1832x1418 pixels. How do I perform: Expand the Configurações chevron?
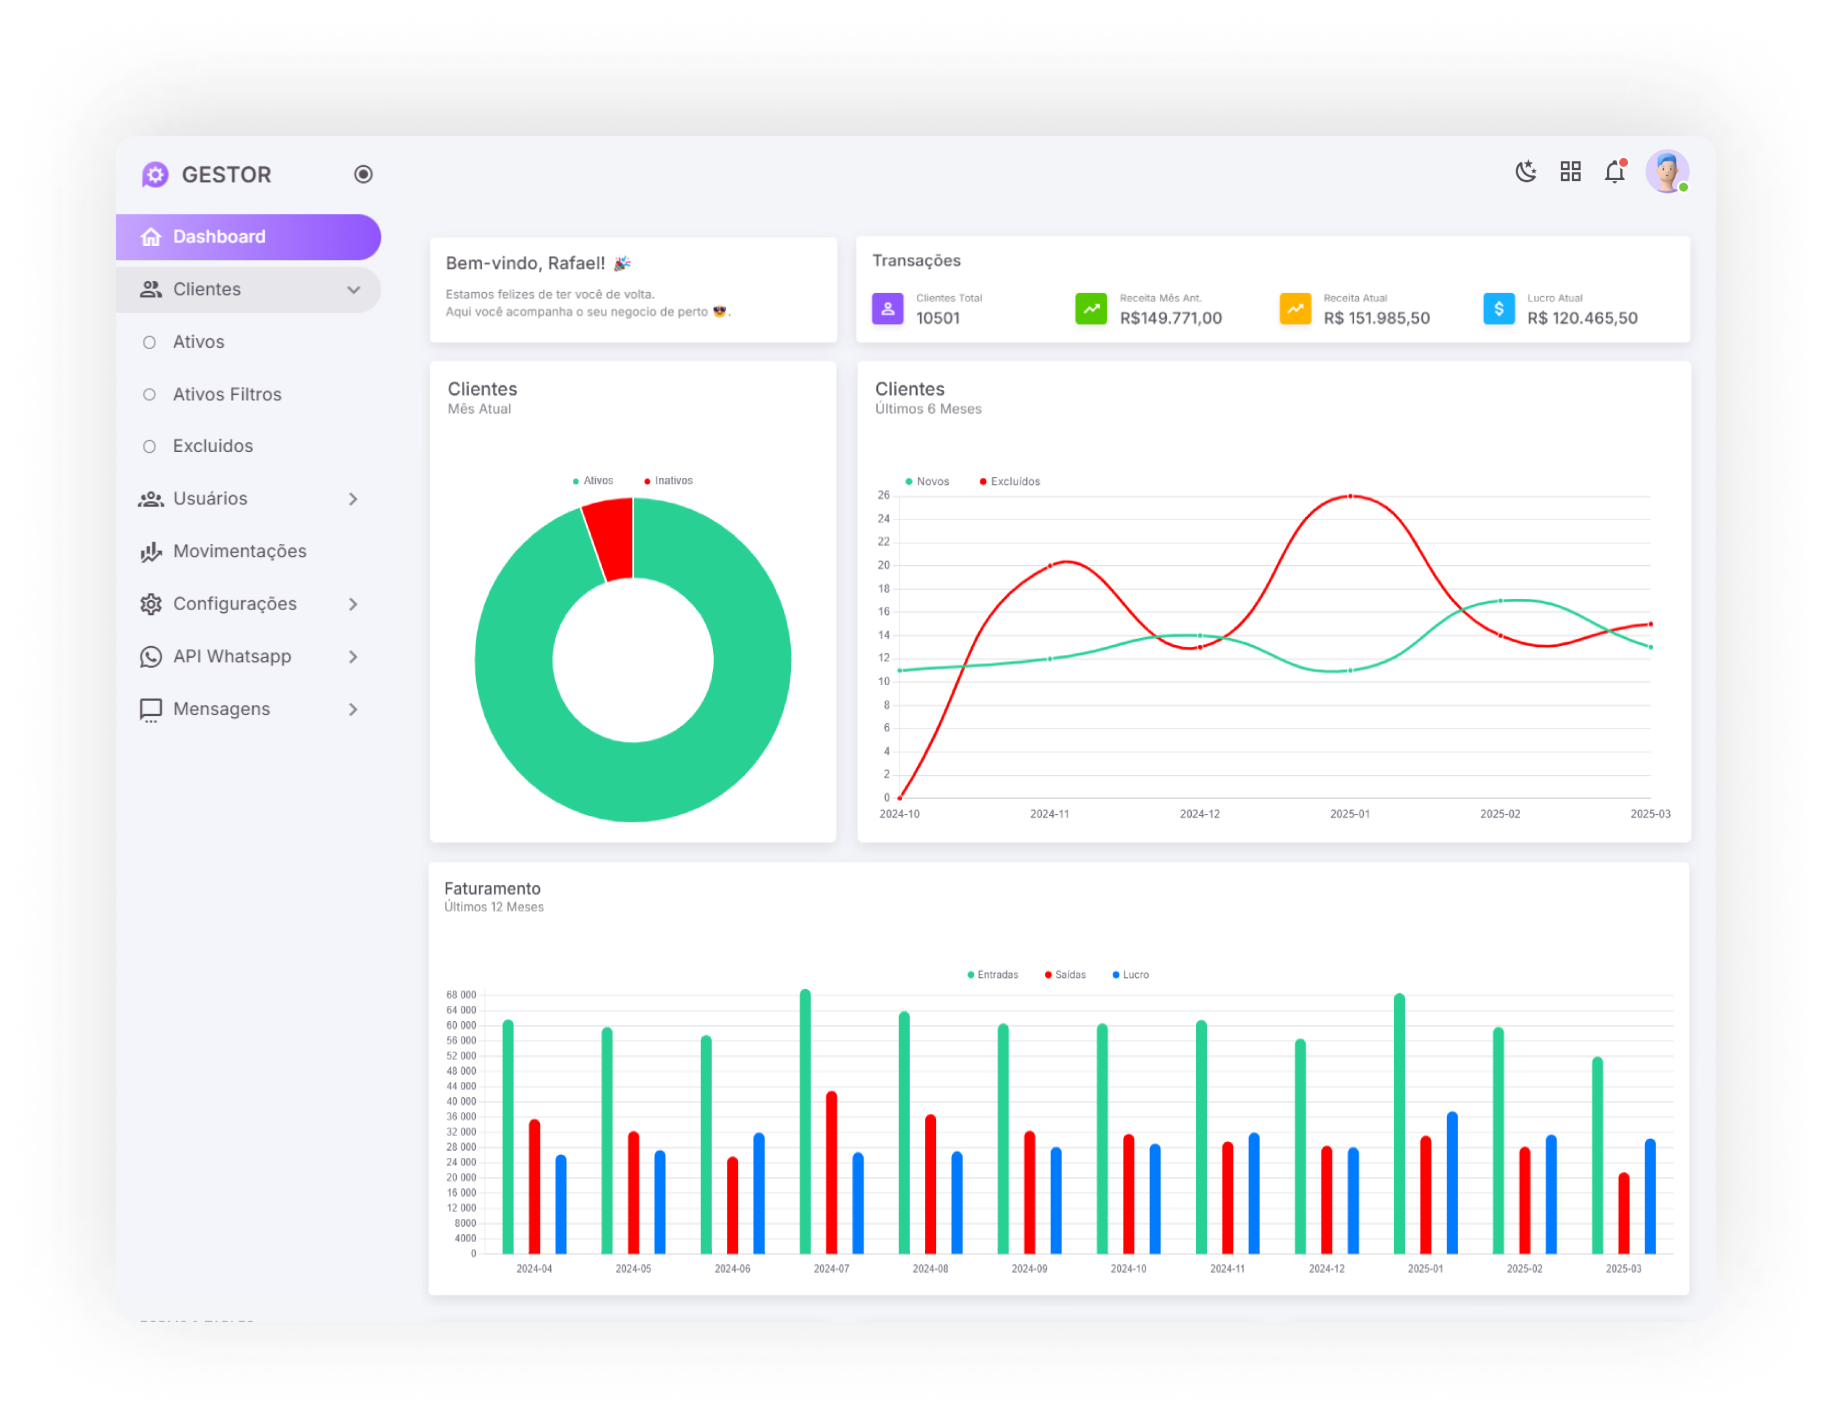pos(353,604)
